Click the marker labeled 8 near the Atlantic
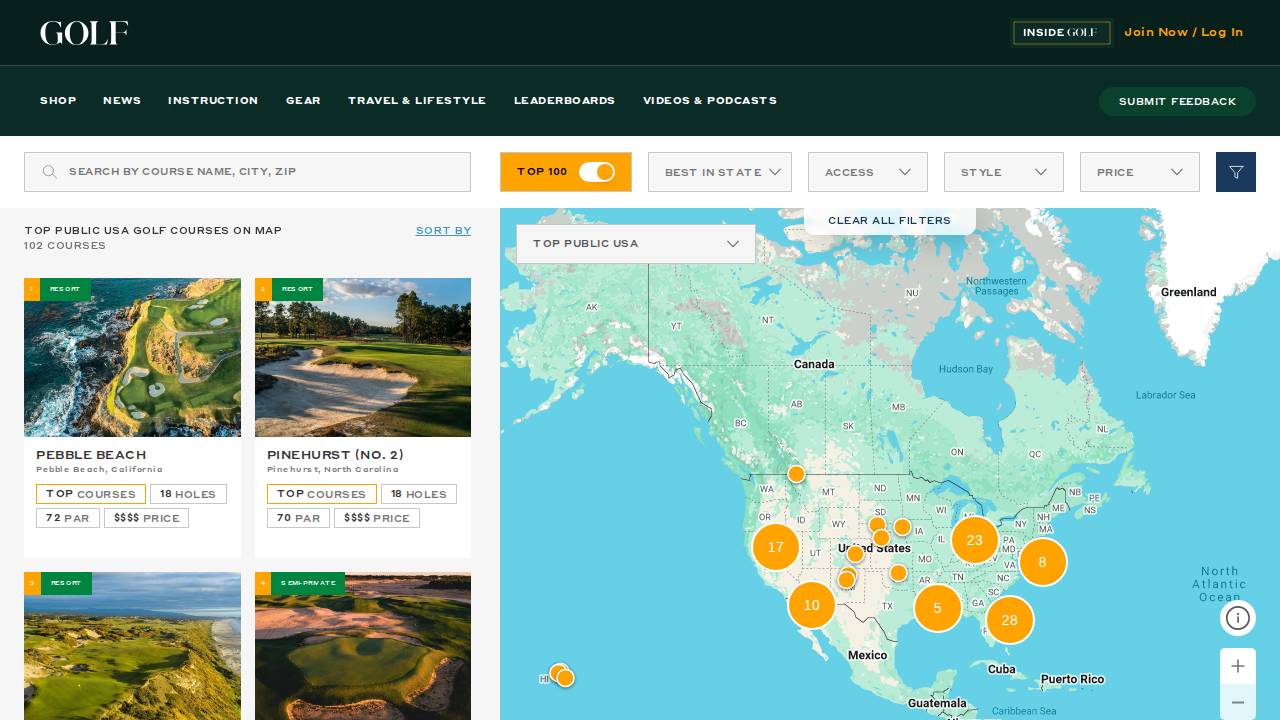The height and width of the screenshot is (720, 1280). click(x=1043, y=562)
